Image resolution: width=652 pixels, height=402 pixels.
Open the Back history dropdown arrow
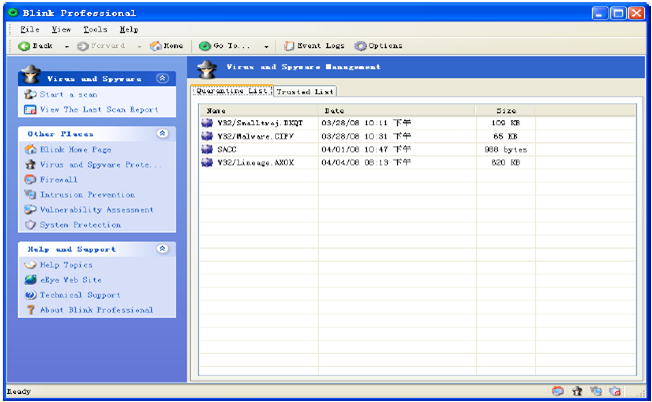tap(67, 47)
